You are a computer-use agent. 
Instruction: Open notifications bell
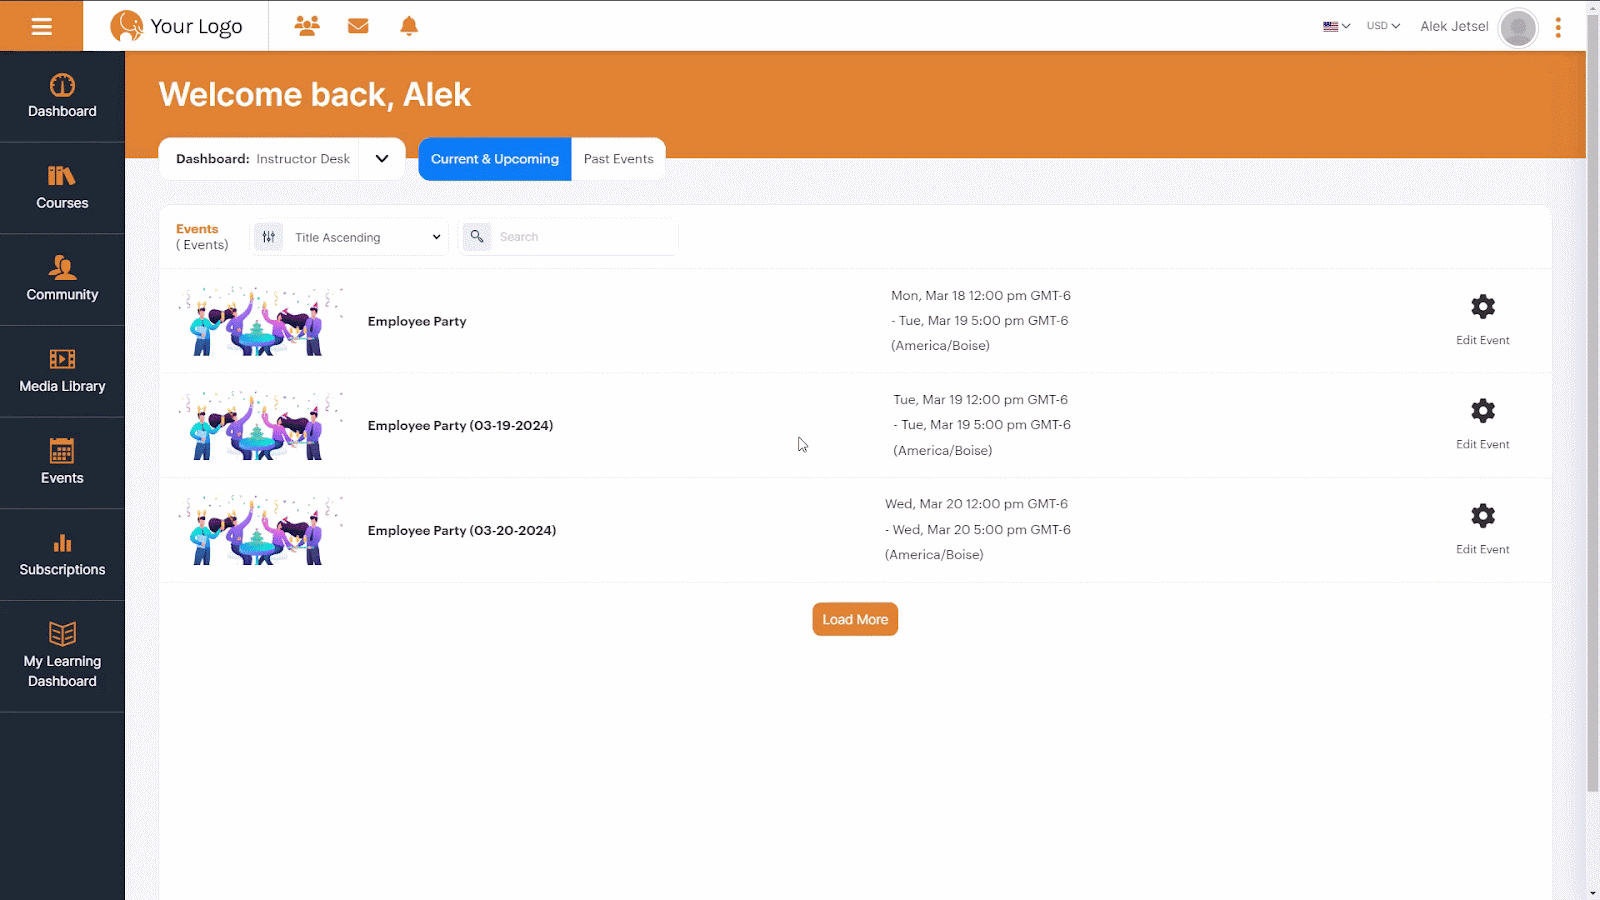click(x=409, y=26)
